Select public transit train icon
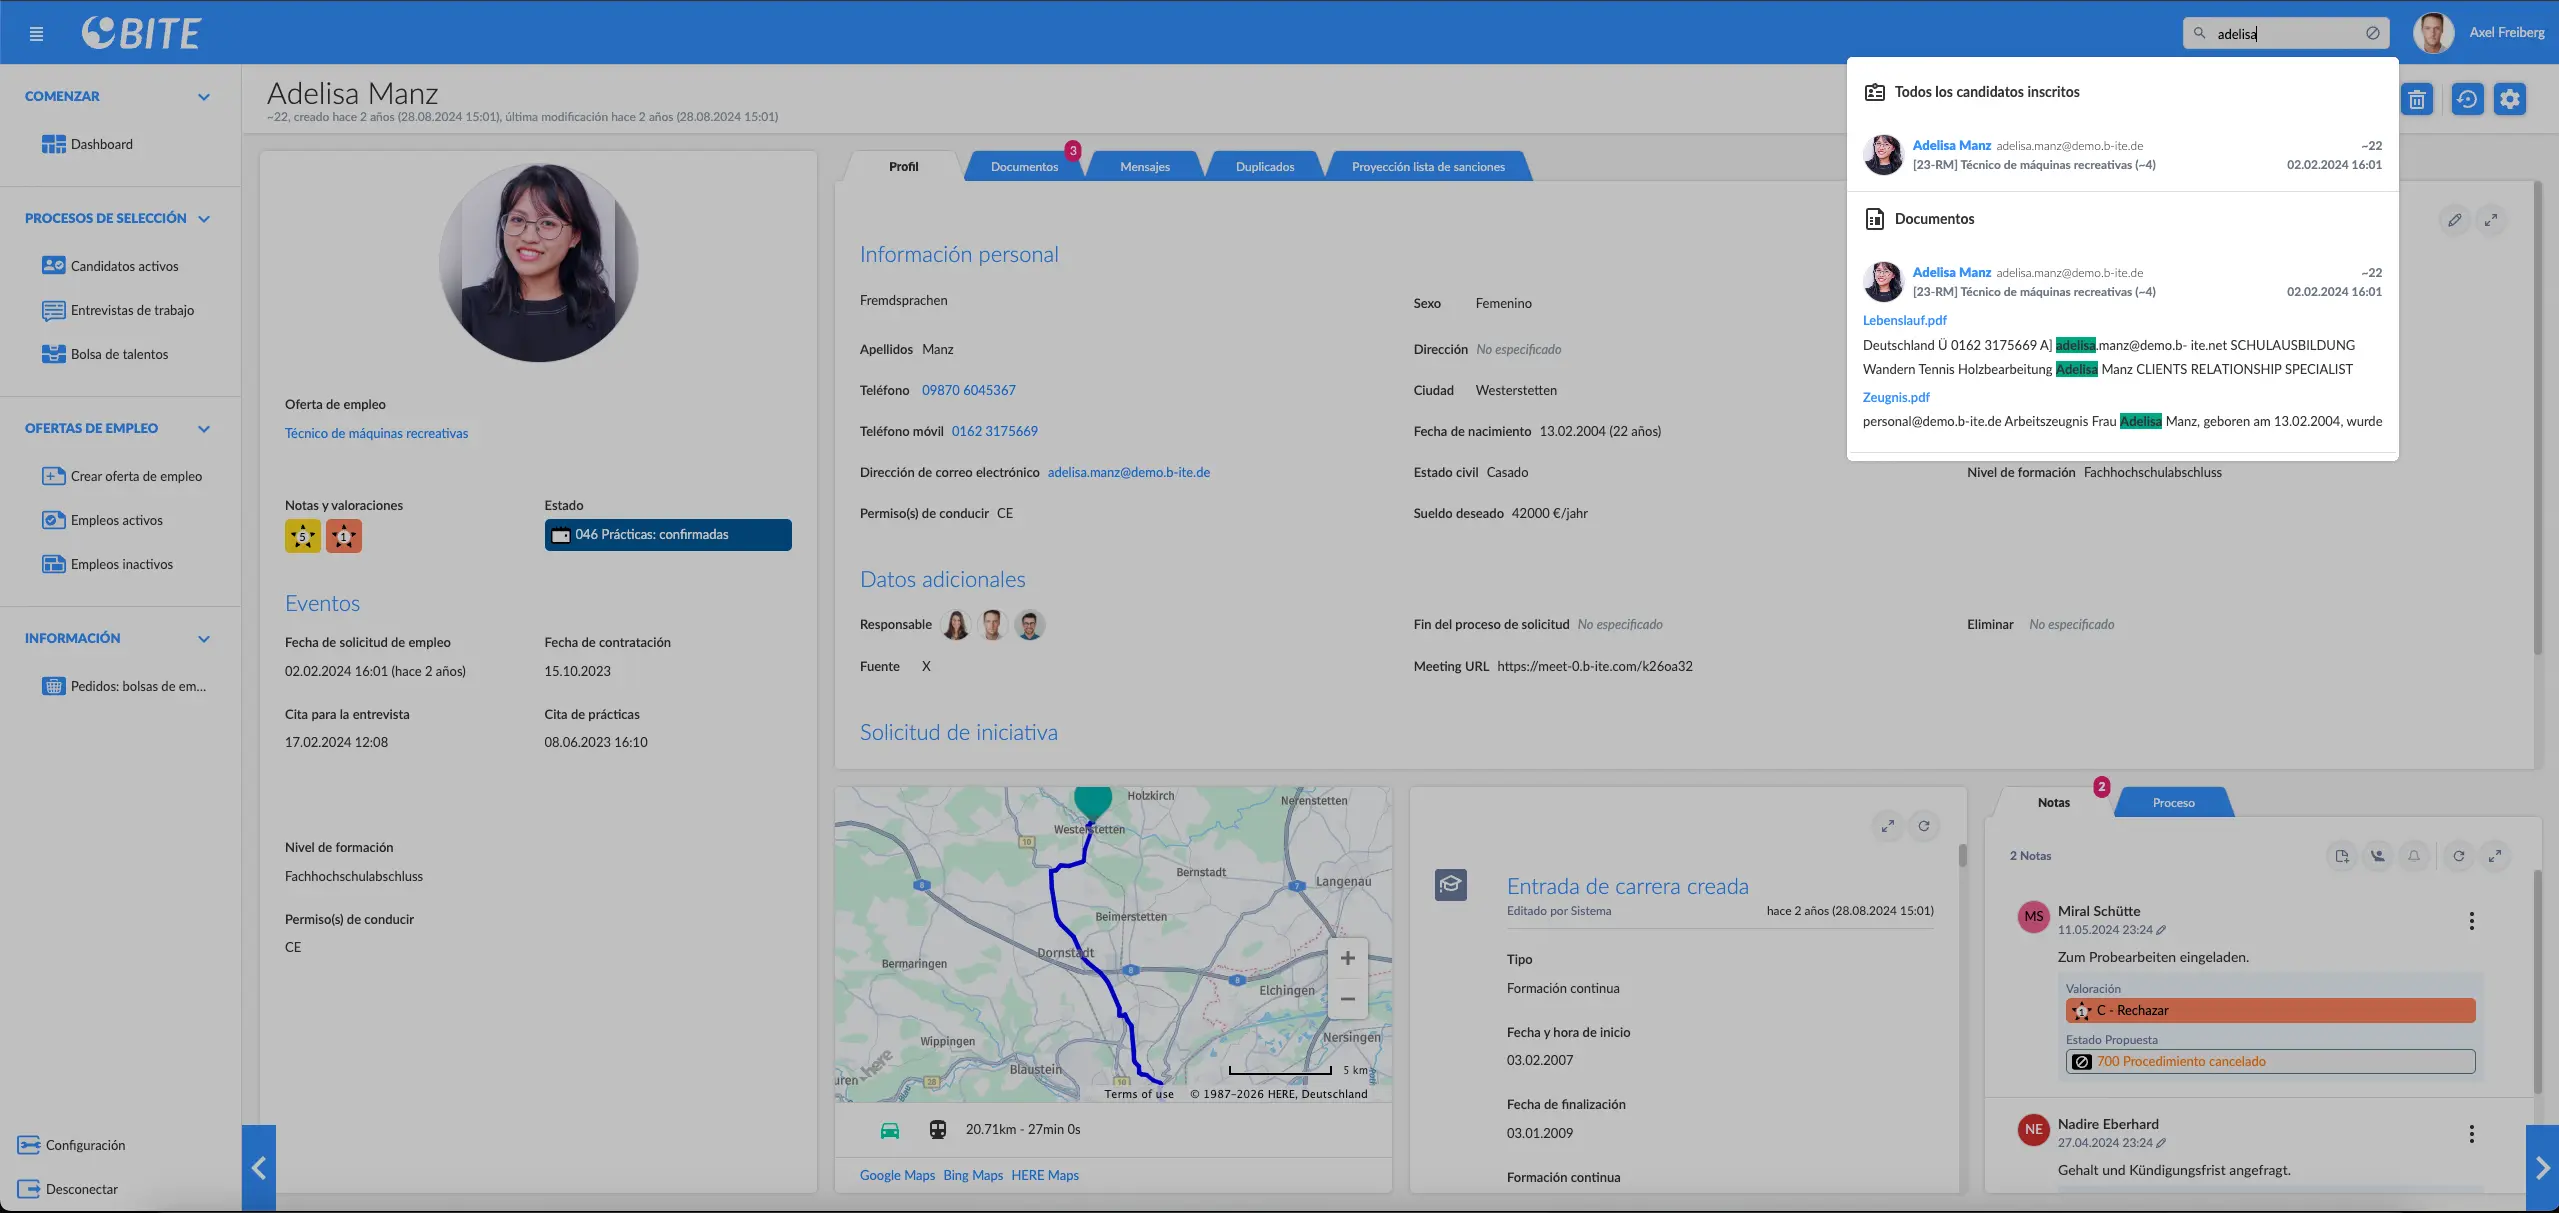Image resolution: width=2559 pixels, height=1213 pixels. click(938, 1130)
